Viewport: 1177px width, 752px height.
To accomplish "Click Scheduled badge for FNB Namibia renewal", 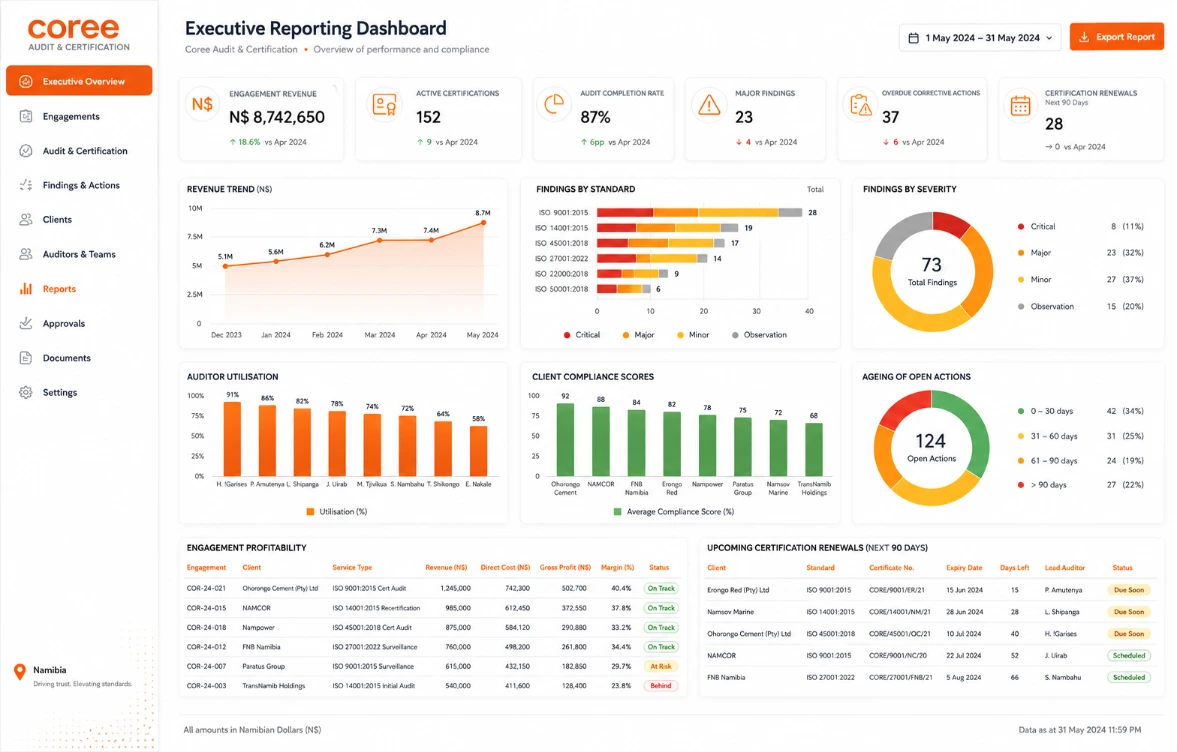I will [1128, 677].
